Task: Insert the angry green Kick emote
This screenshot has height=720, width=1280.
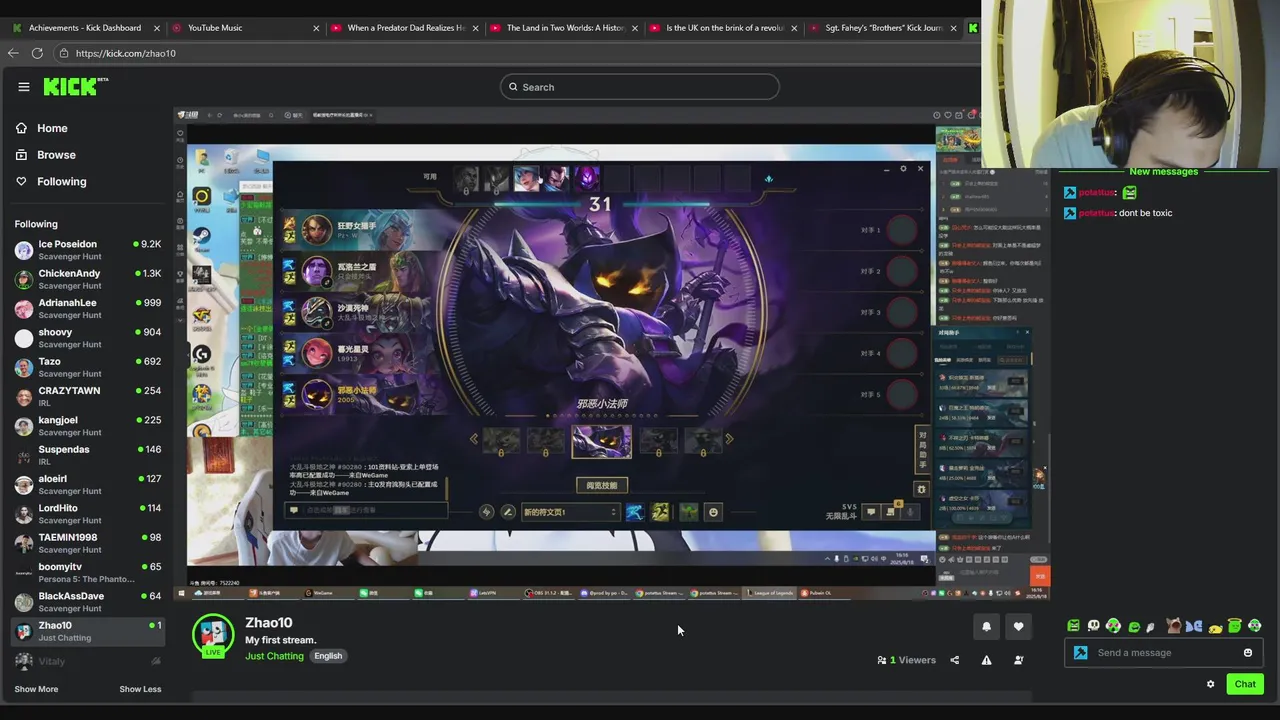Action: pyautogui.click(x=1073, y=626)
